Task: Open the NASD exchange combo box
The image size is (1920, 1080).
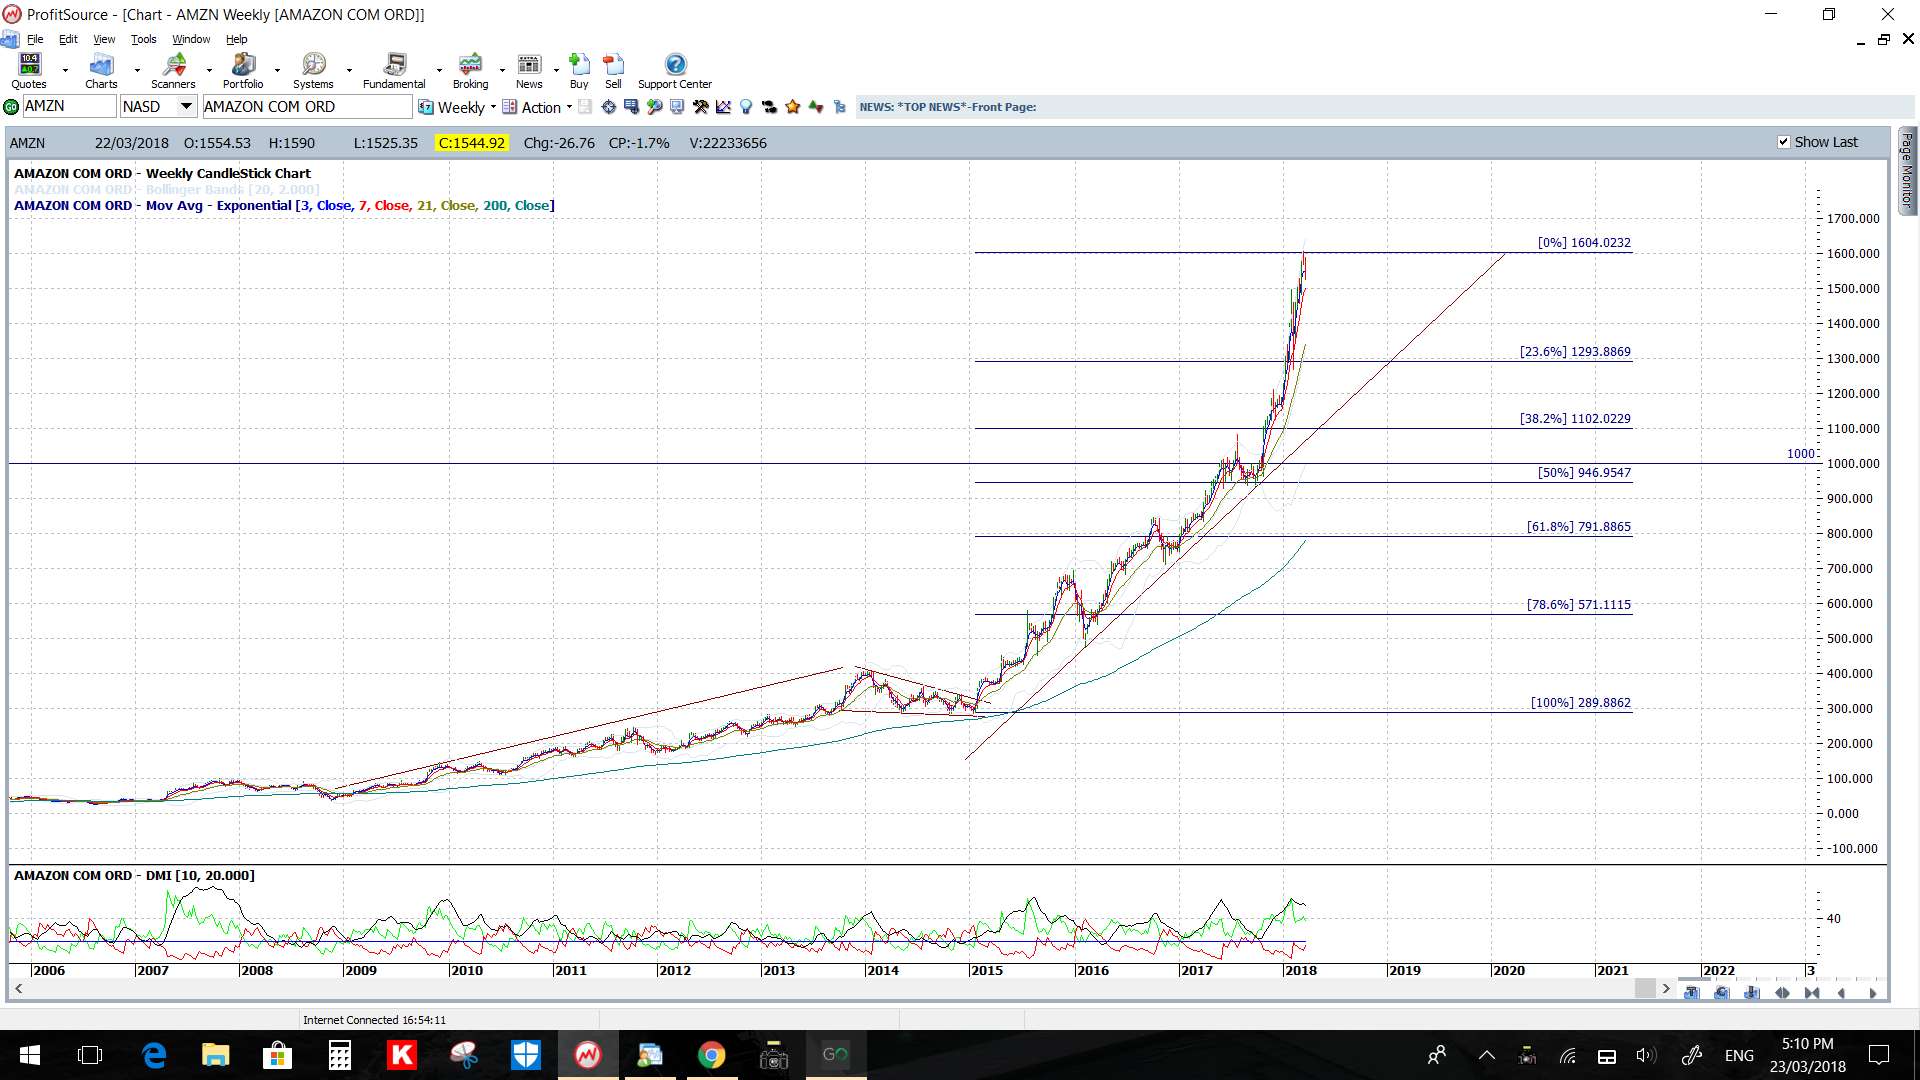Action: coord(159,107)
